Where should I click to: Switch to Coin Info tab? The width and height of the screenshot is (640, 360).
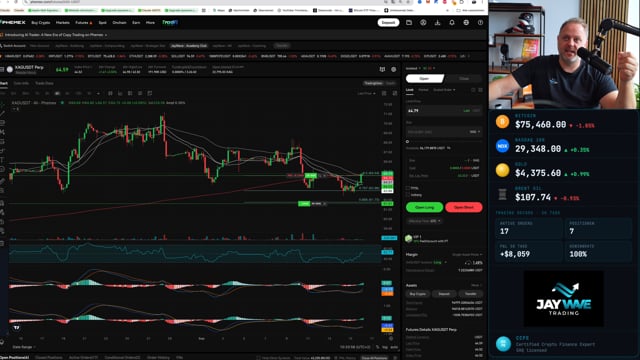(x=21, y=83)
